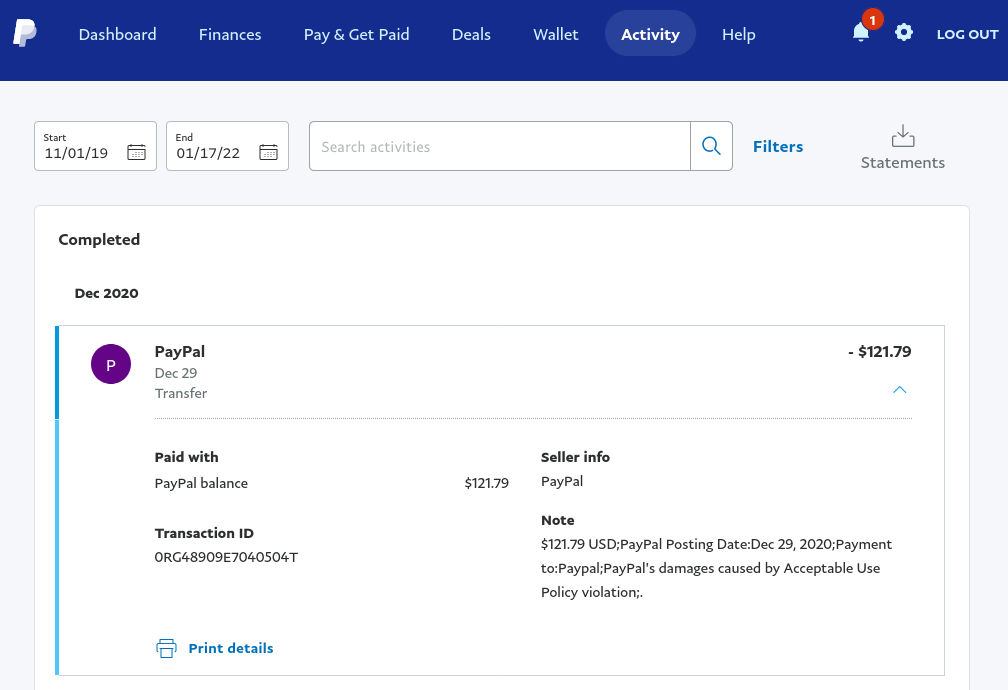
Task: Click the purple P avatar
Action: tap(111, 365)
